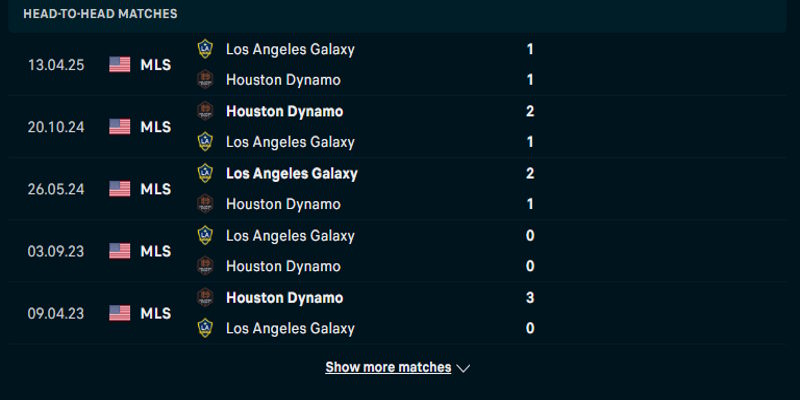The height and width of the screenshot is (400, 800).
Task: Click LA Galaxy crest in 26.05.24 match
Action: (x=205, y=173)
